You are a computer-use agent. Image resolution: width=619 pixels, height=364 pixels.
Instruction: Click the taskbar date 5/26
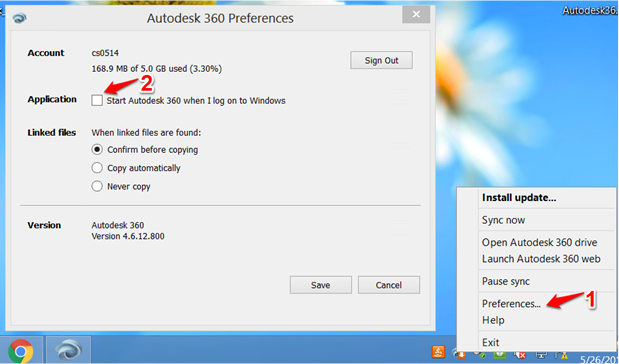599,359
